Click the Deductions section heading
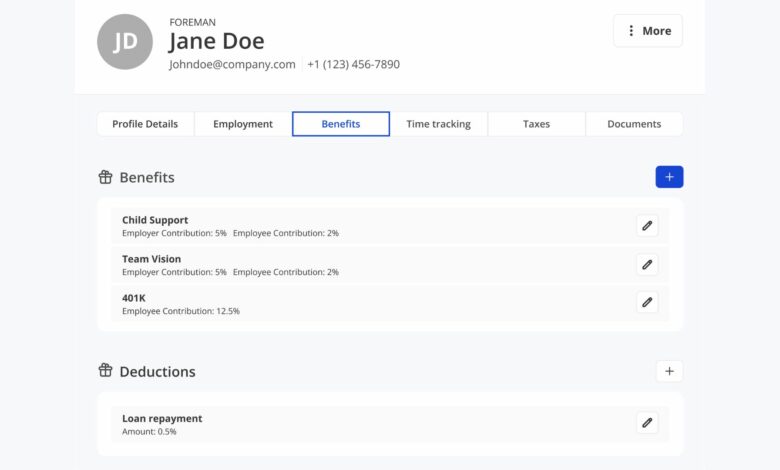Viewport: 780px width, 470px height. 158,372
